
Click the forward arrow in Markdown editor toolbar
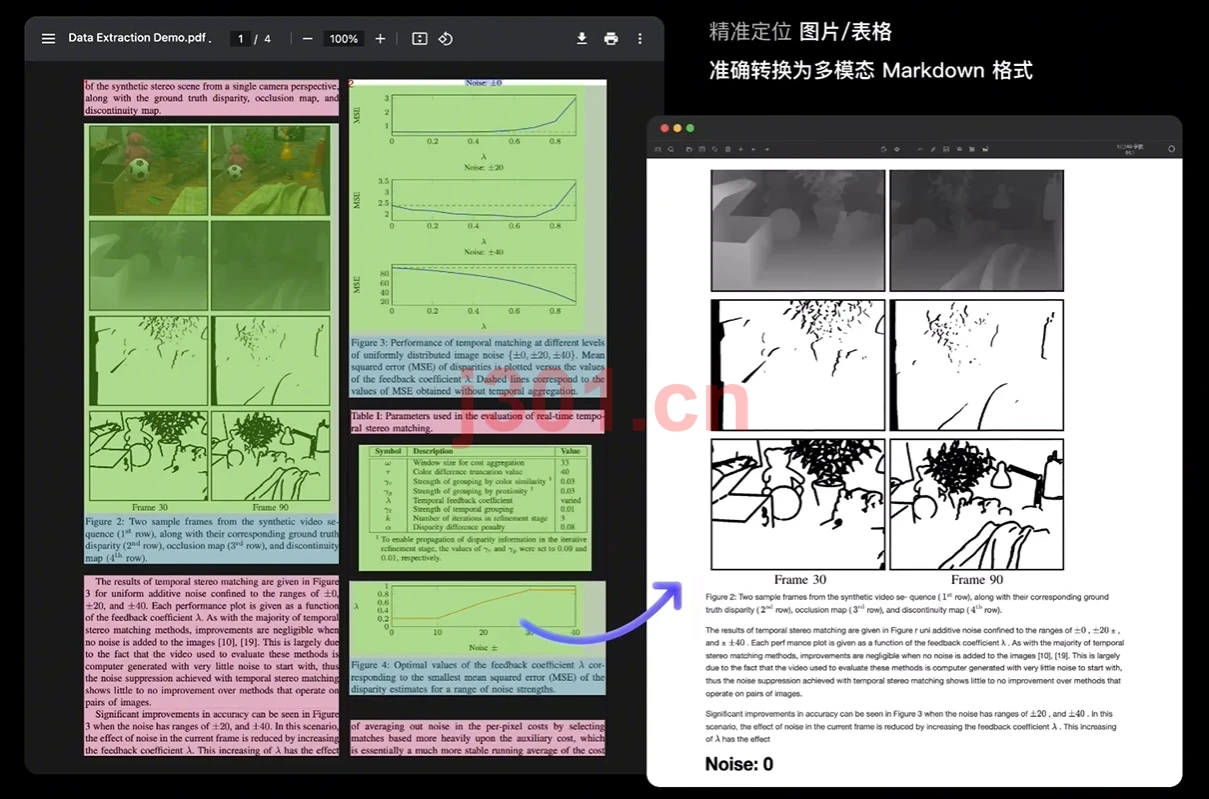767,149
